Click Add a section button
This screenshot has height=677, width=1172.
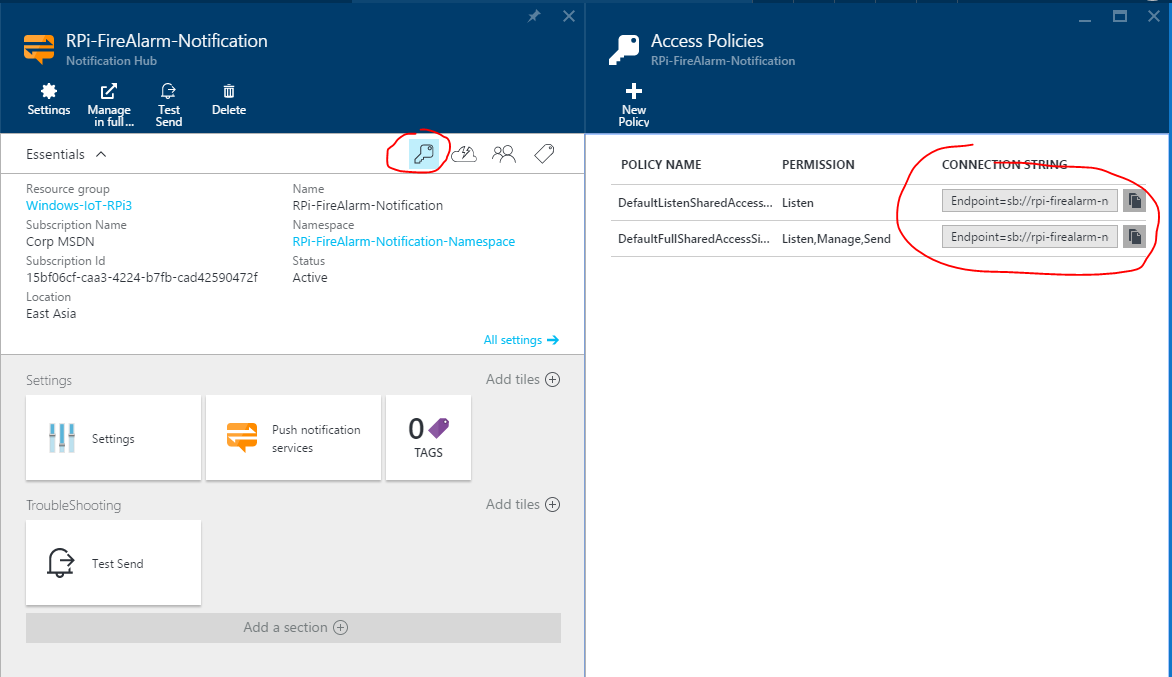293,628
